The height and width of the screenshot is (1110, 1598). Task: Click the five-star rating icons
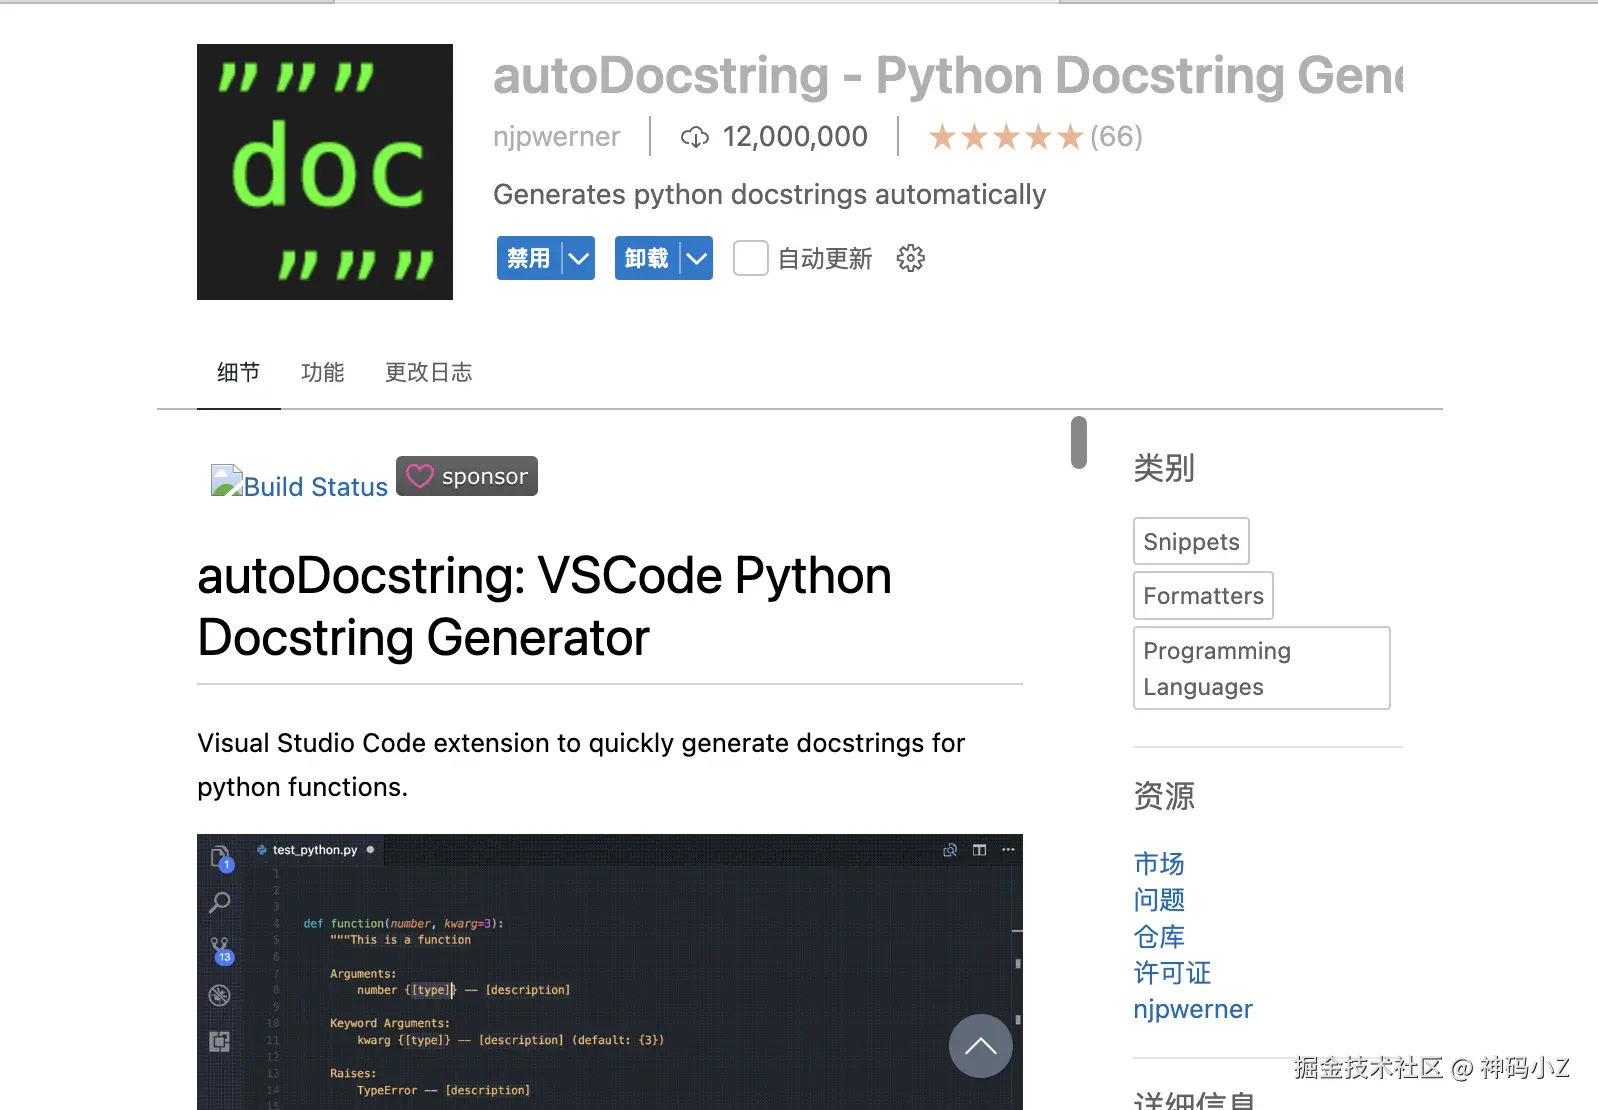click(1006, 137)
